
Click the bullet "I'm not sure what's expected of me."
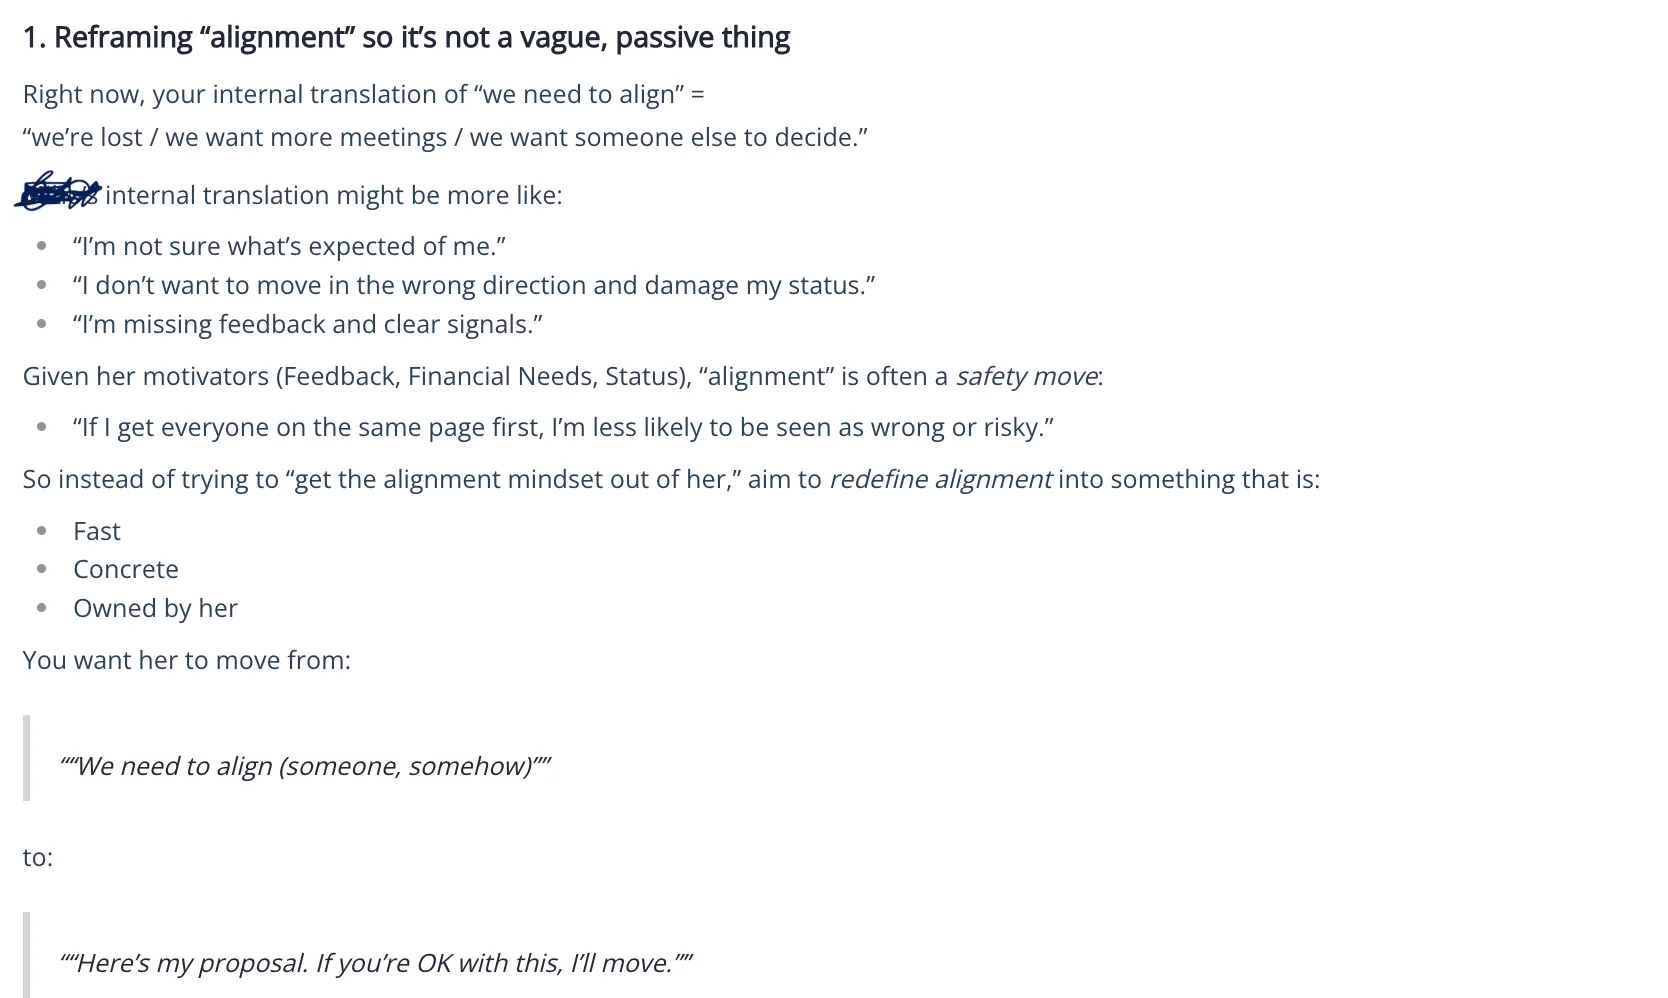point(289,246)
